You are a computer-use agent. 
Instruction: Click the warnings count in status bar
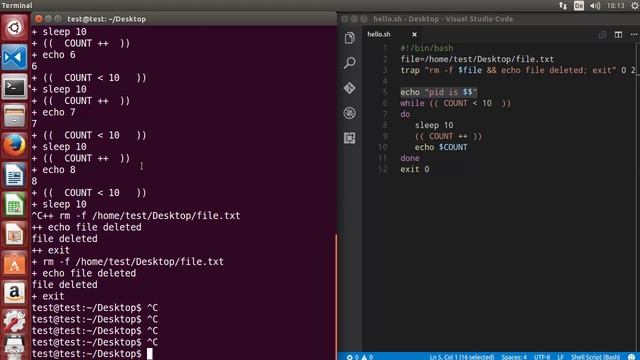coord(367,357)
